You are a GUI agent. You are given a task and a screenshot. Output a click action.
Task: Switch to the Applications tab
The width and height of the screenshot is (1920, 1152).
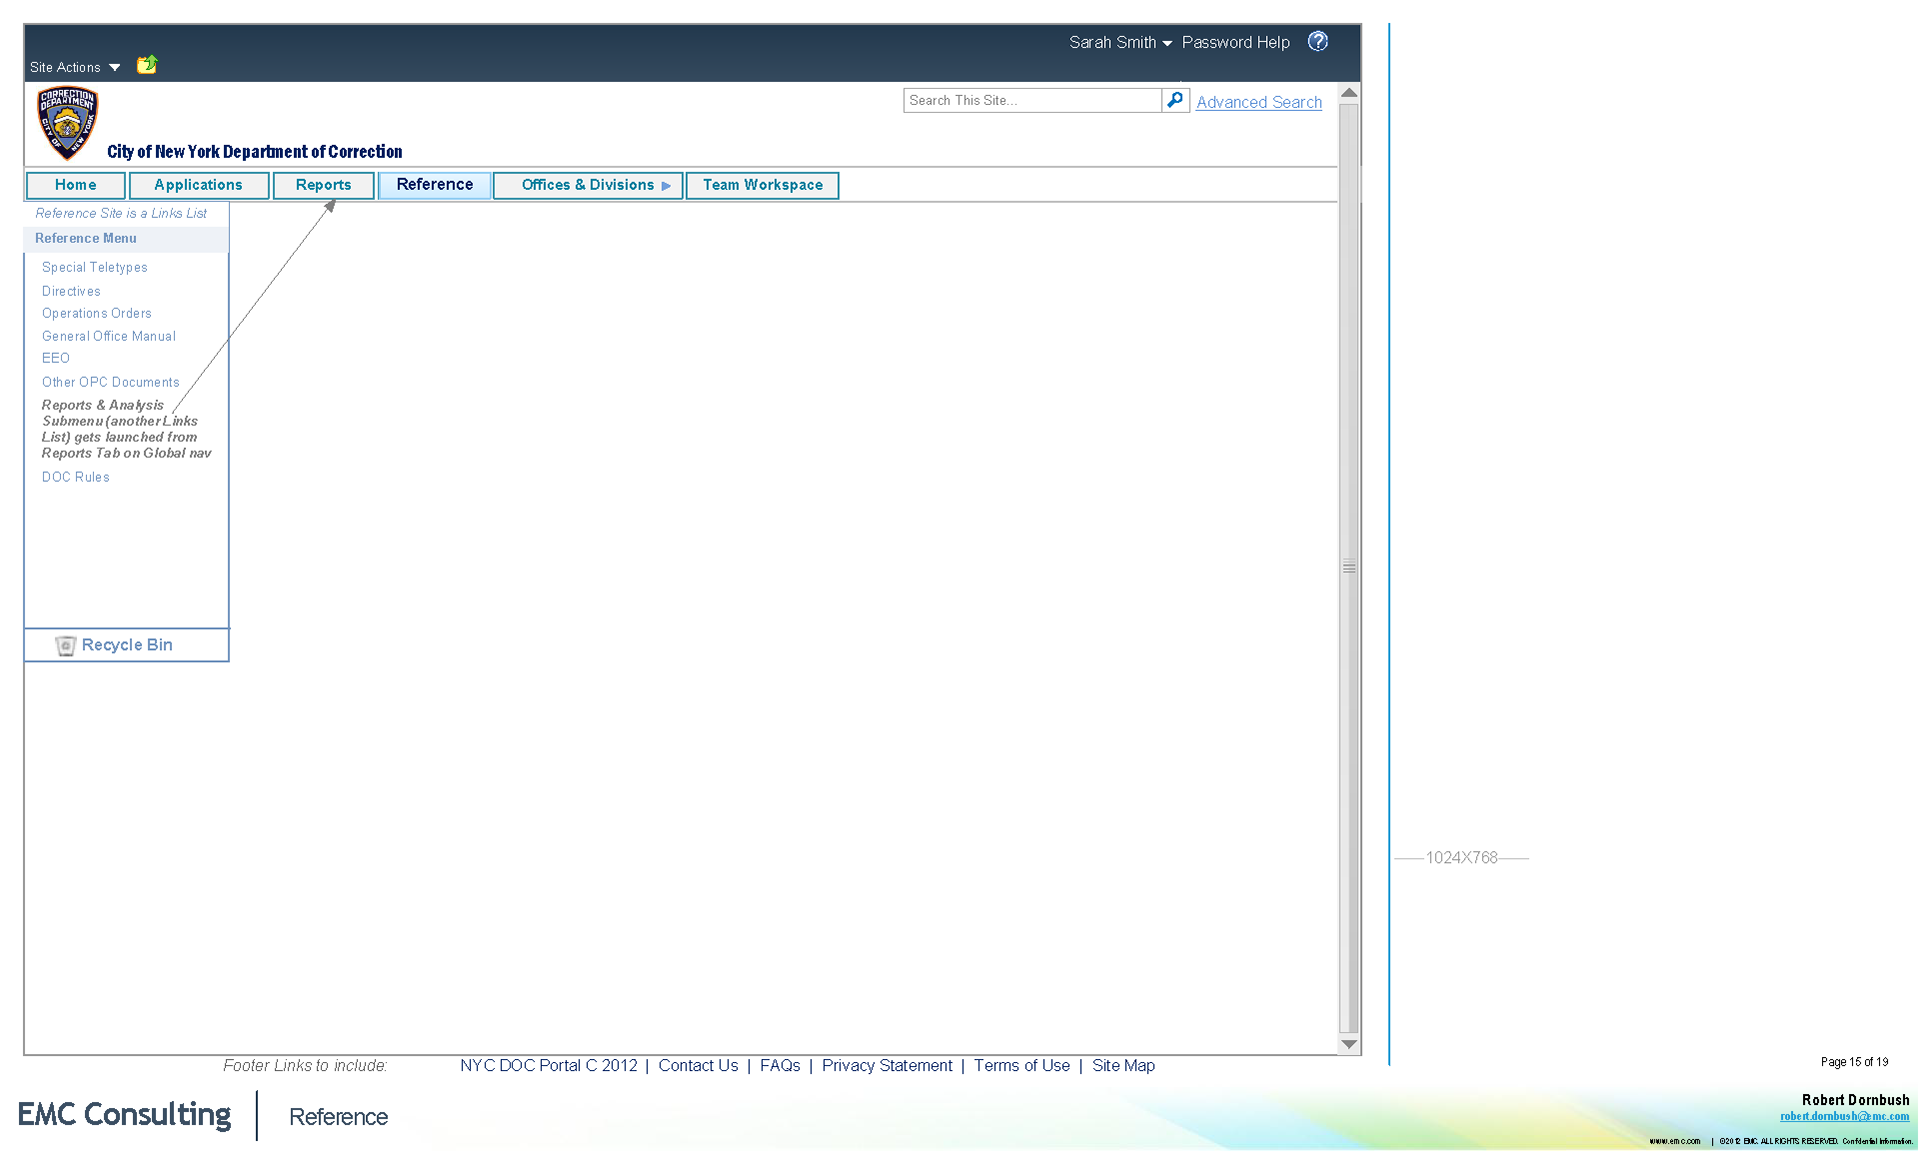(198, 185)
